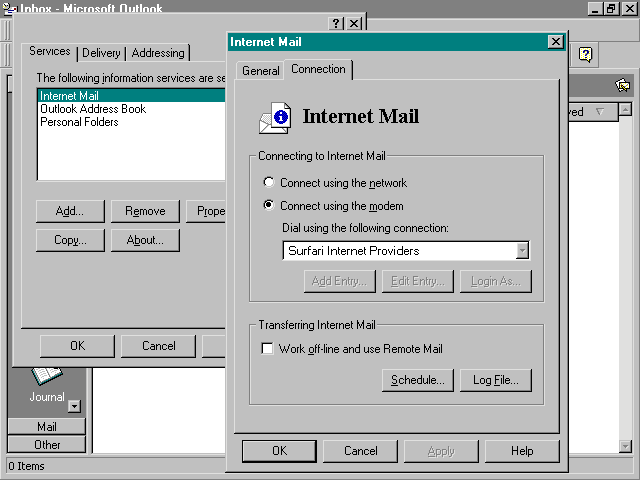Click the Help button in Internet Mail
The width and height of the screenshot is (640, 480).
(522, 451)
